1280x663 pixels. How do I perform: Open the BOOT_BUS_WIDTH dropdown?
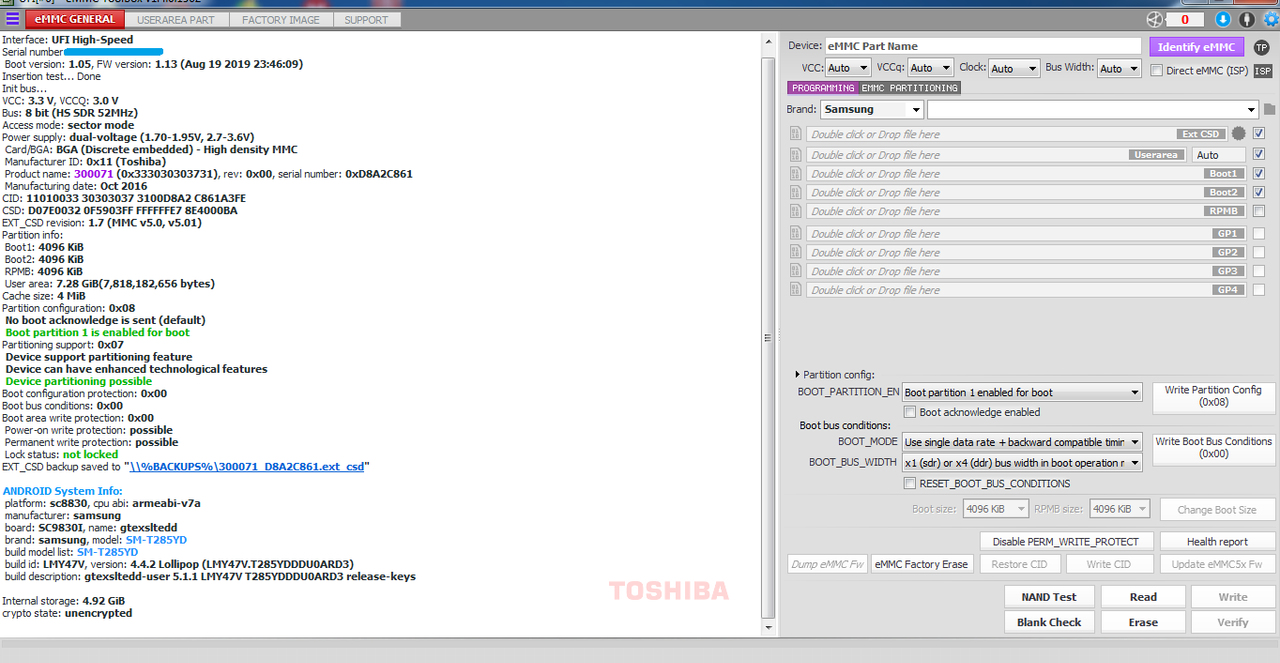[1021, 463]
